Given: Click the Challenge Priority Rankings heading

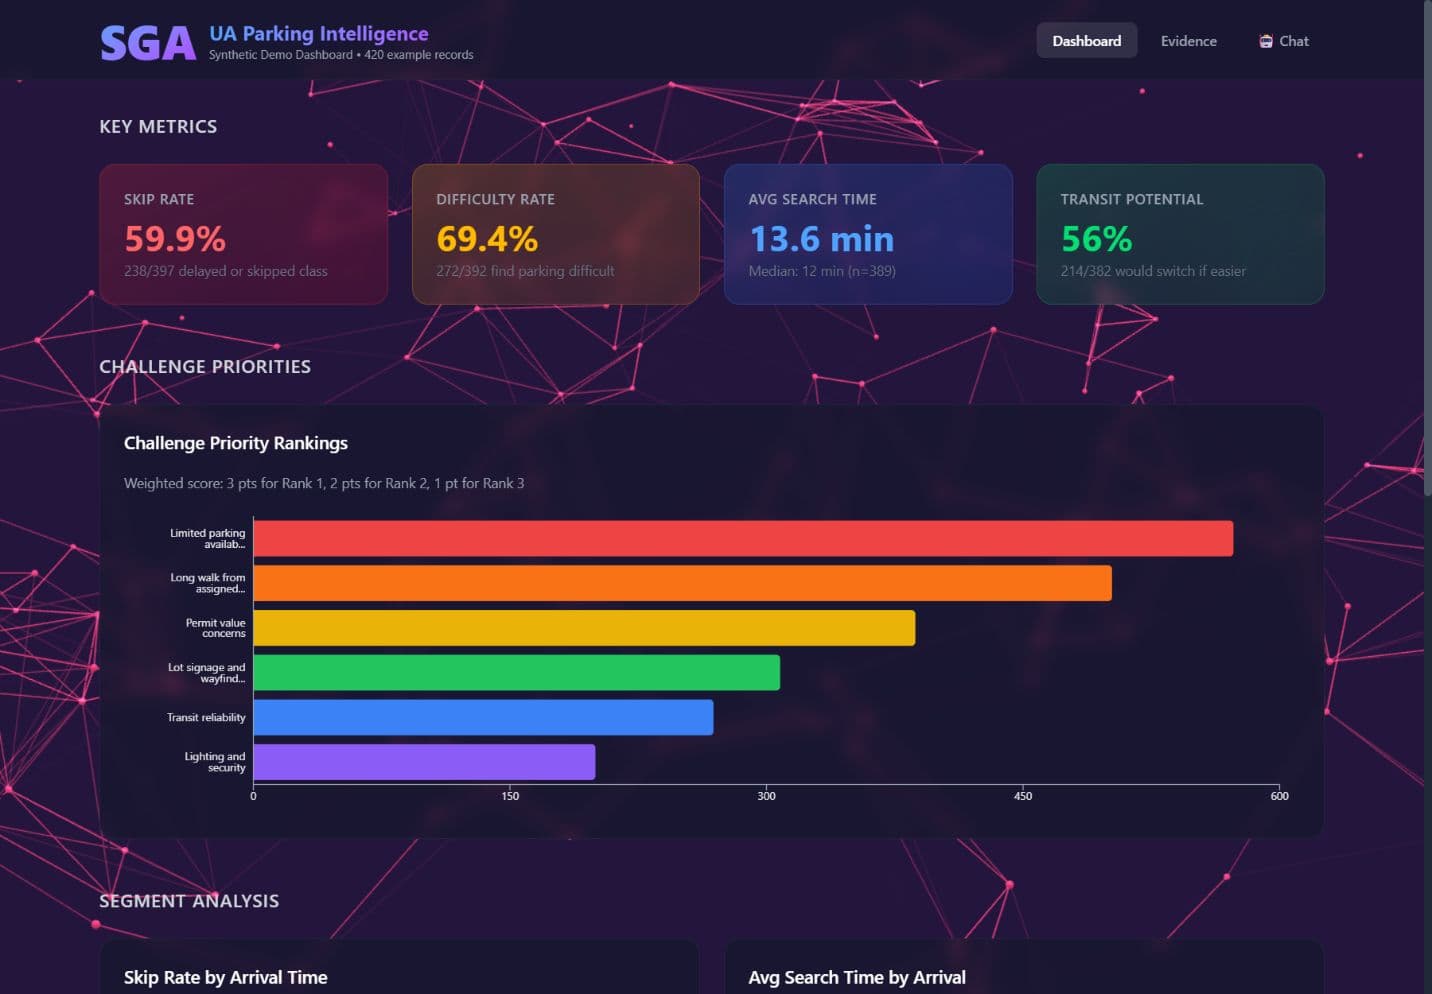Looking at the screenshot, I should pos(236,443).
